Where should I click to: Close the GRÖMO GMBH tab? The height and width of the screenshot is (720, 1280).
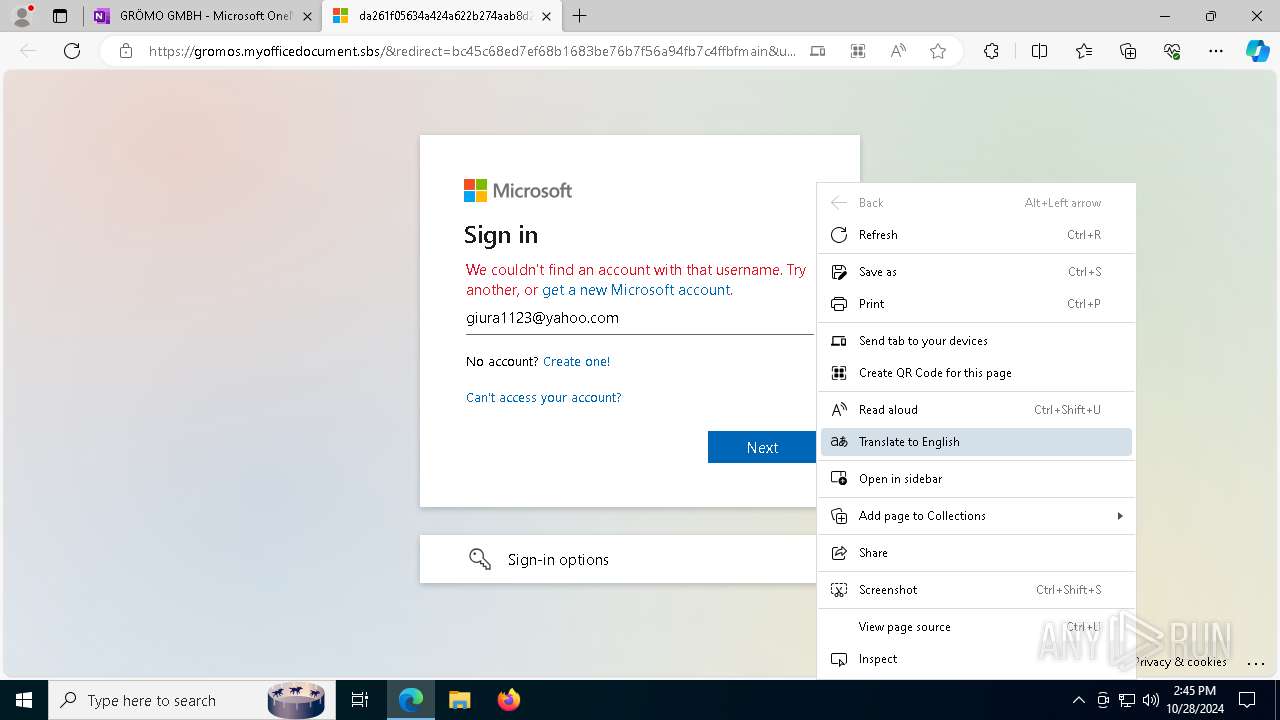click(306, 16)
